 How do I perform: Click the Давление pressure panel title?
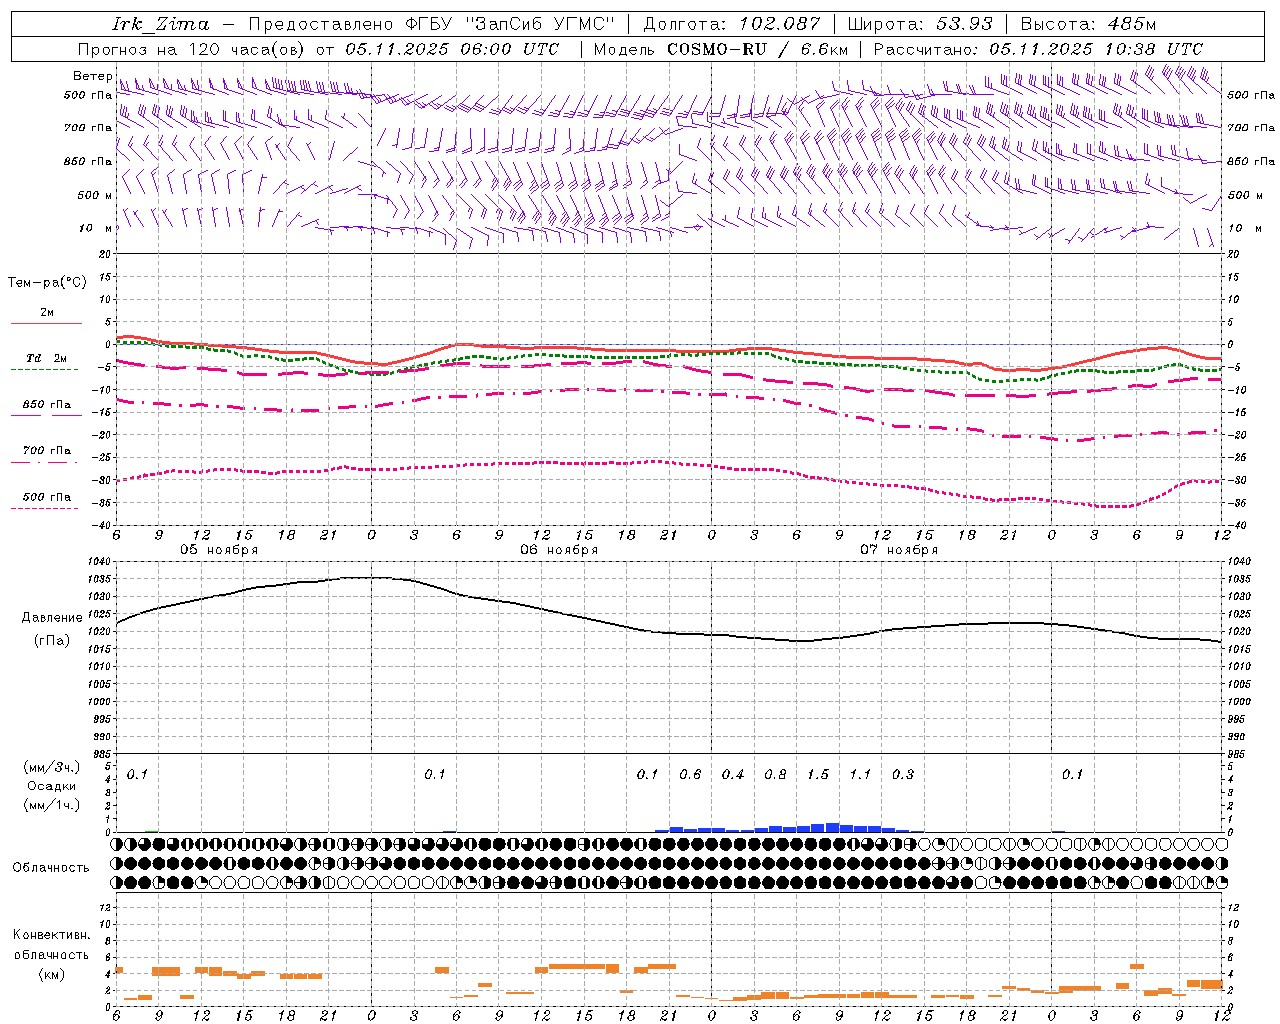(x=52, y=618)
